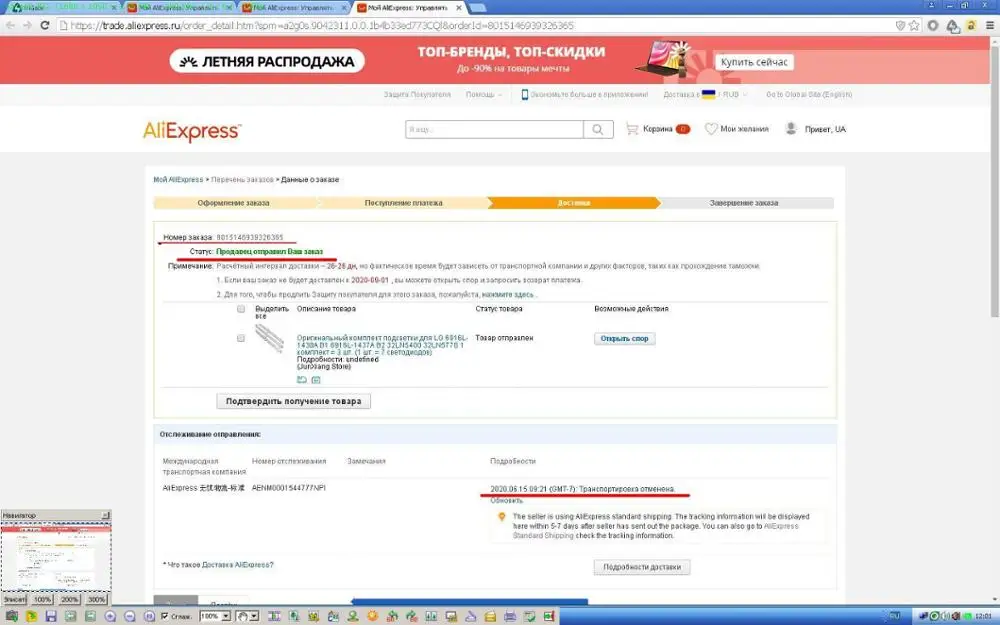Click the orange sun icon in bottom toolbar
Screen dimensions: 1000x625
[x=372, y=616]
